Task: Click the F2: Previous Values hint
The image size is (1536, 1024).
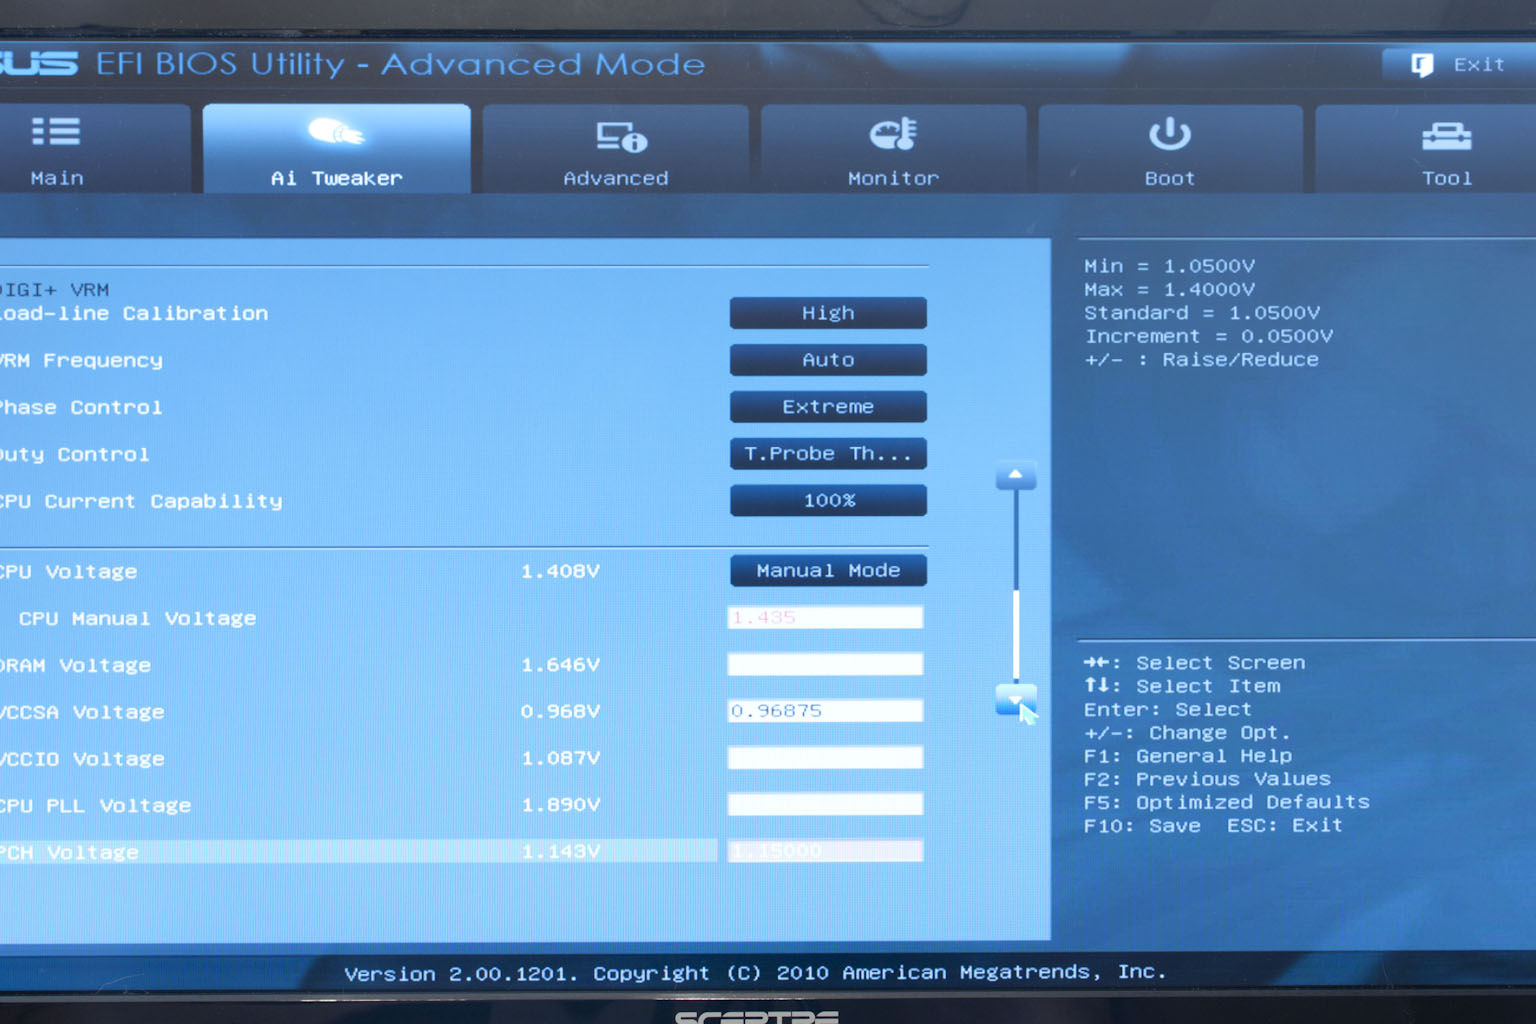Action: click(1207, 779)
